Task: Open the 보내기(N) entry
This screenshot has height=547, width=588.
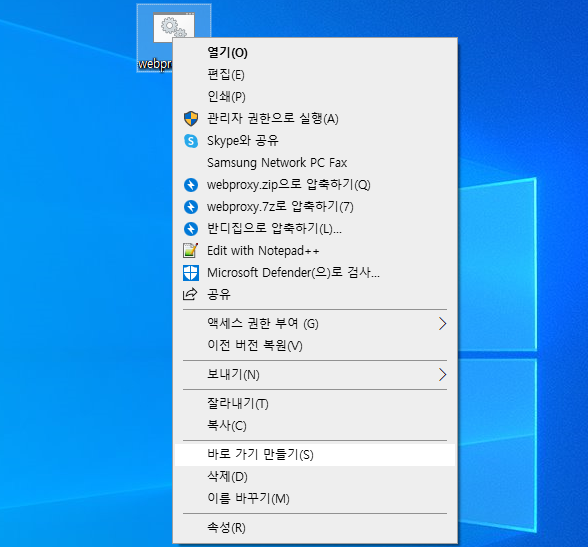Action: coord(315,374)
